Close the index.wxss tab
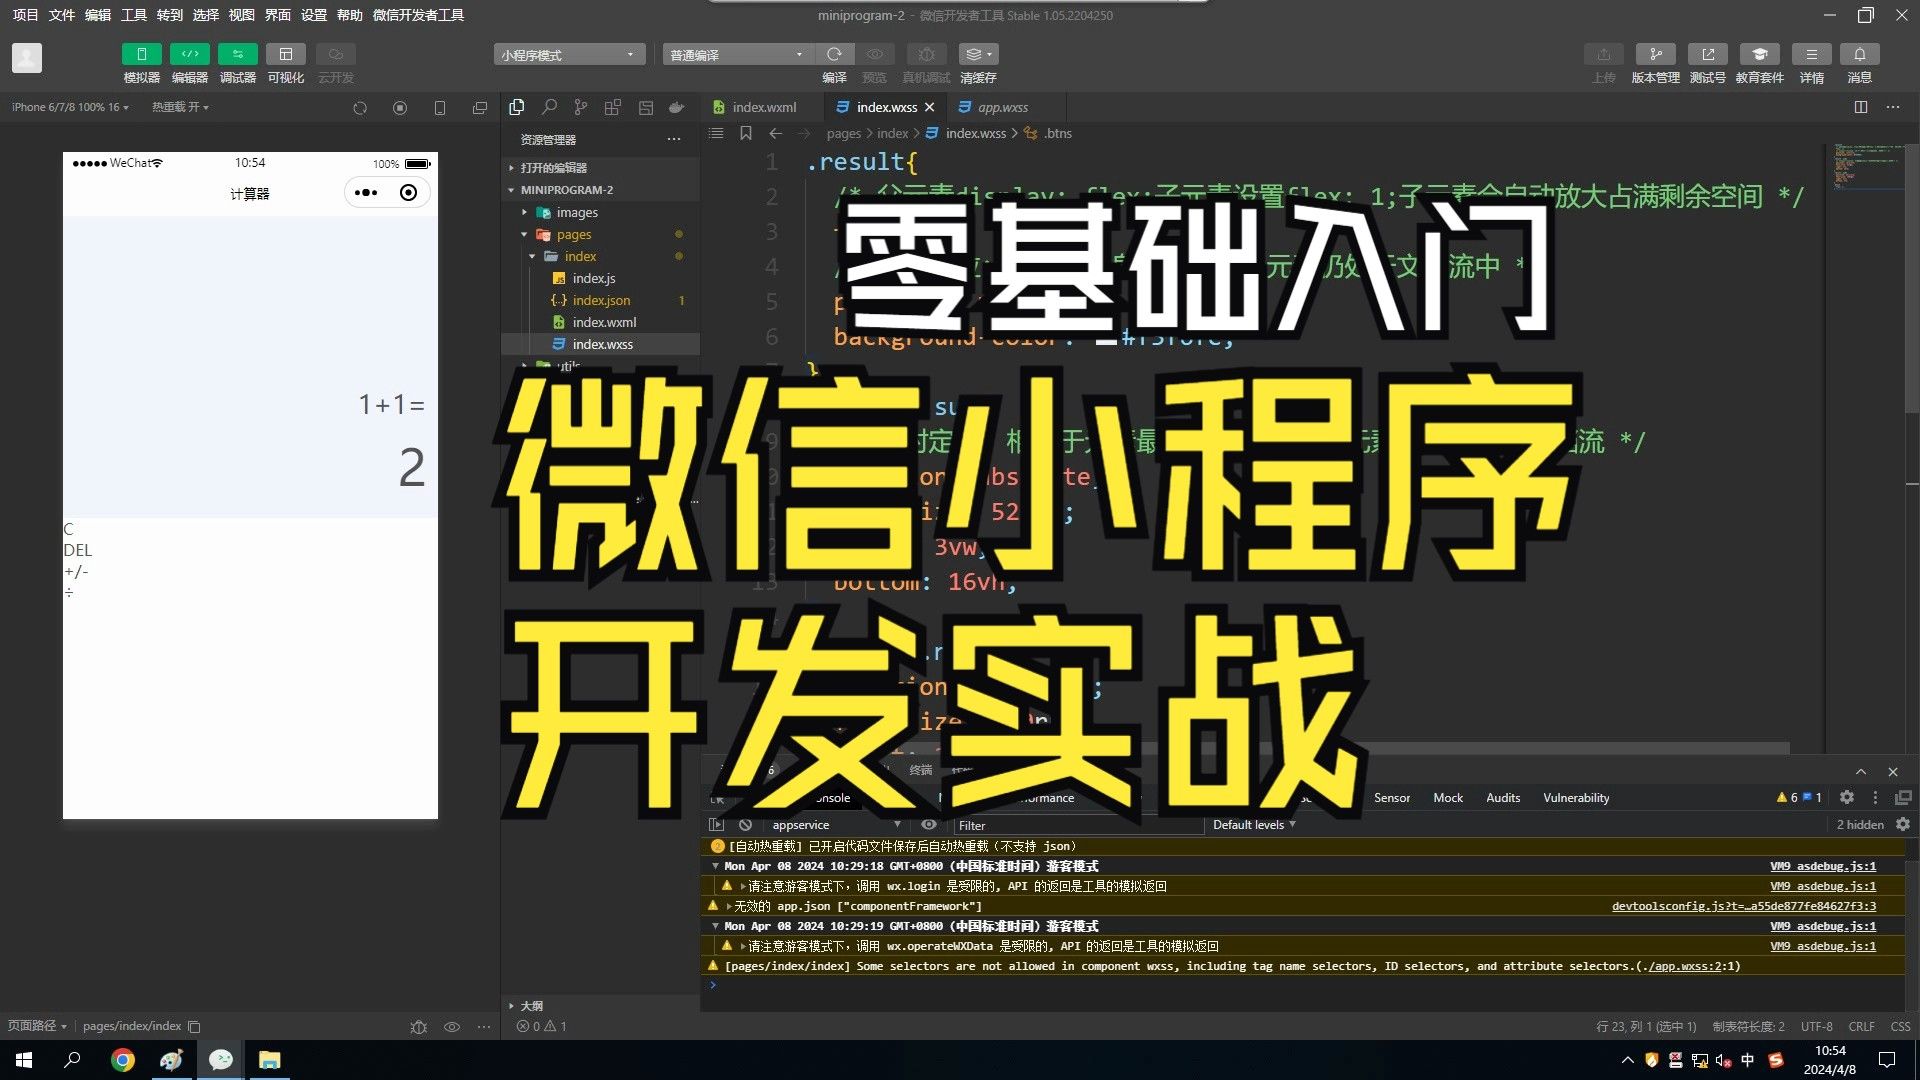The height and width of the screenshot is (1080, 1920). tap(929, 107)
